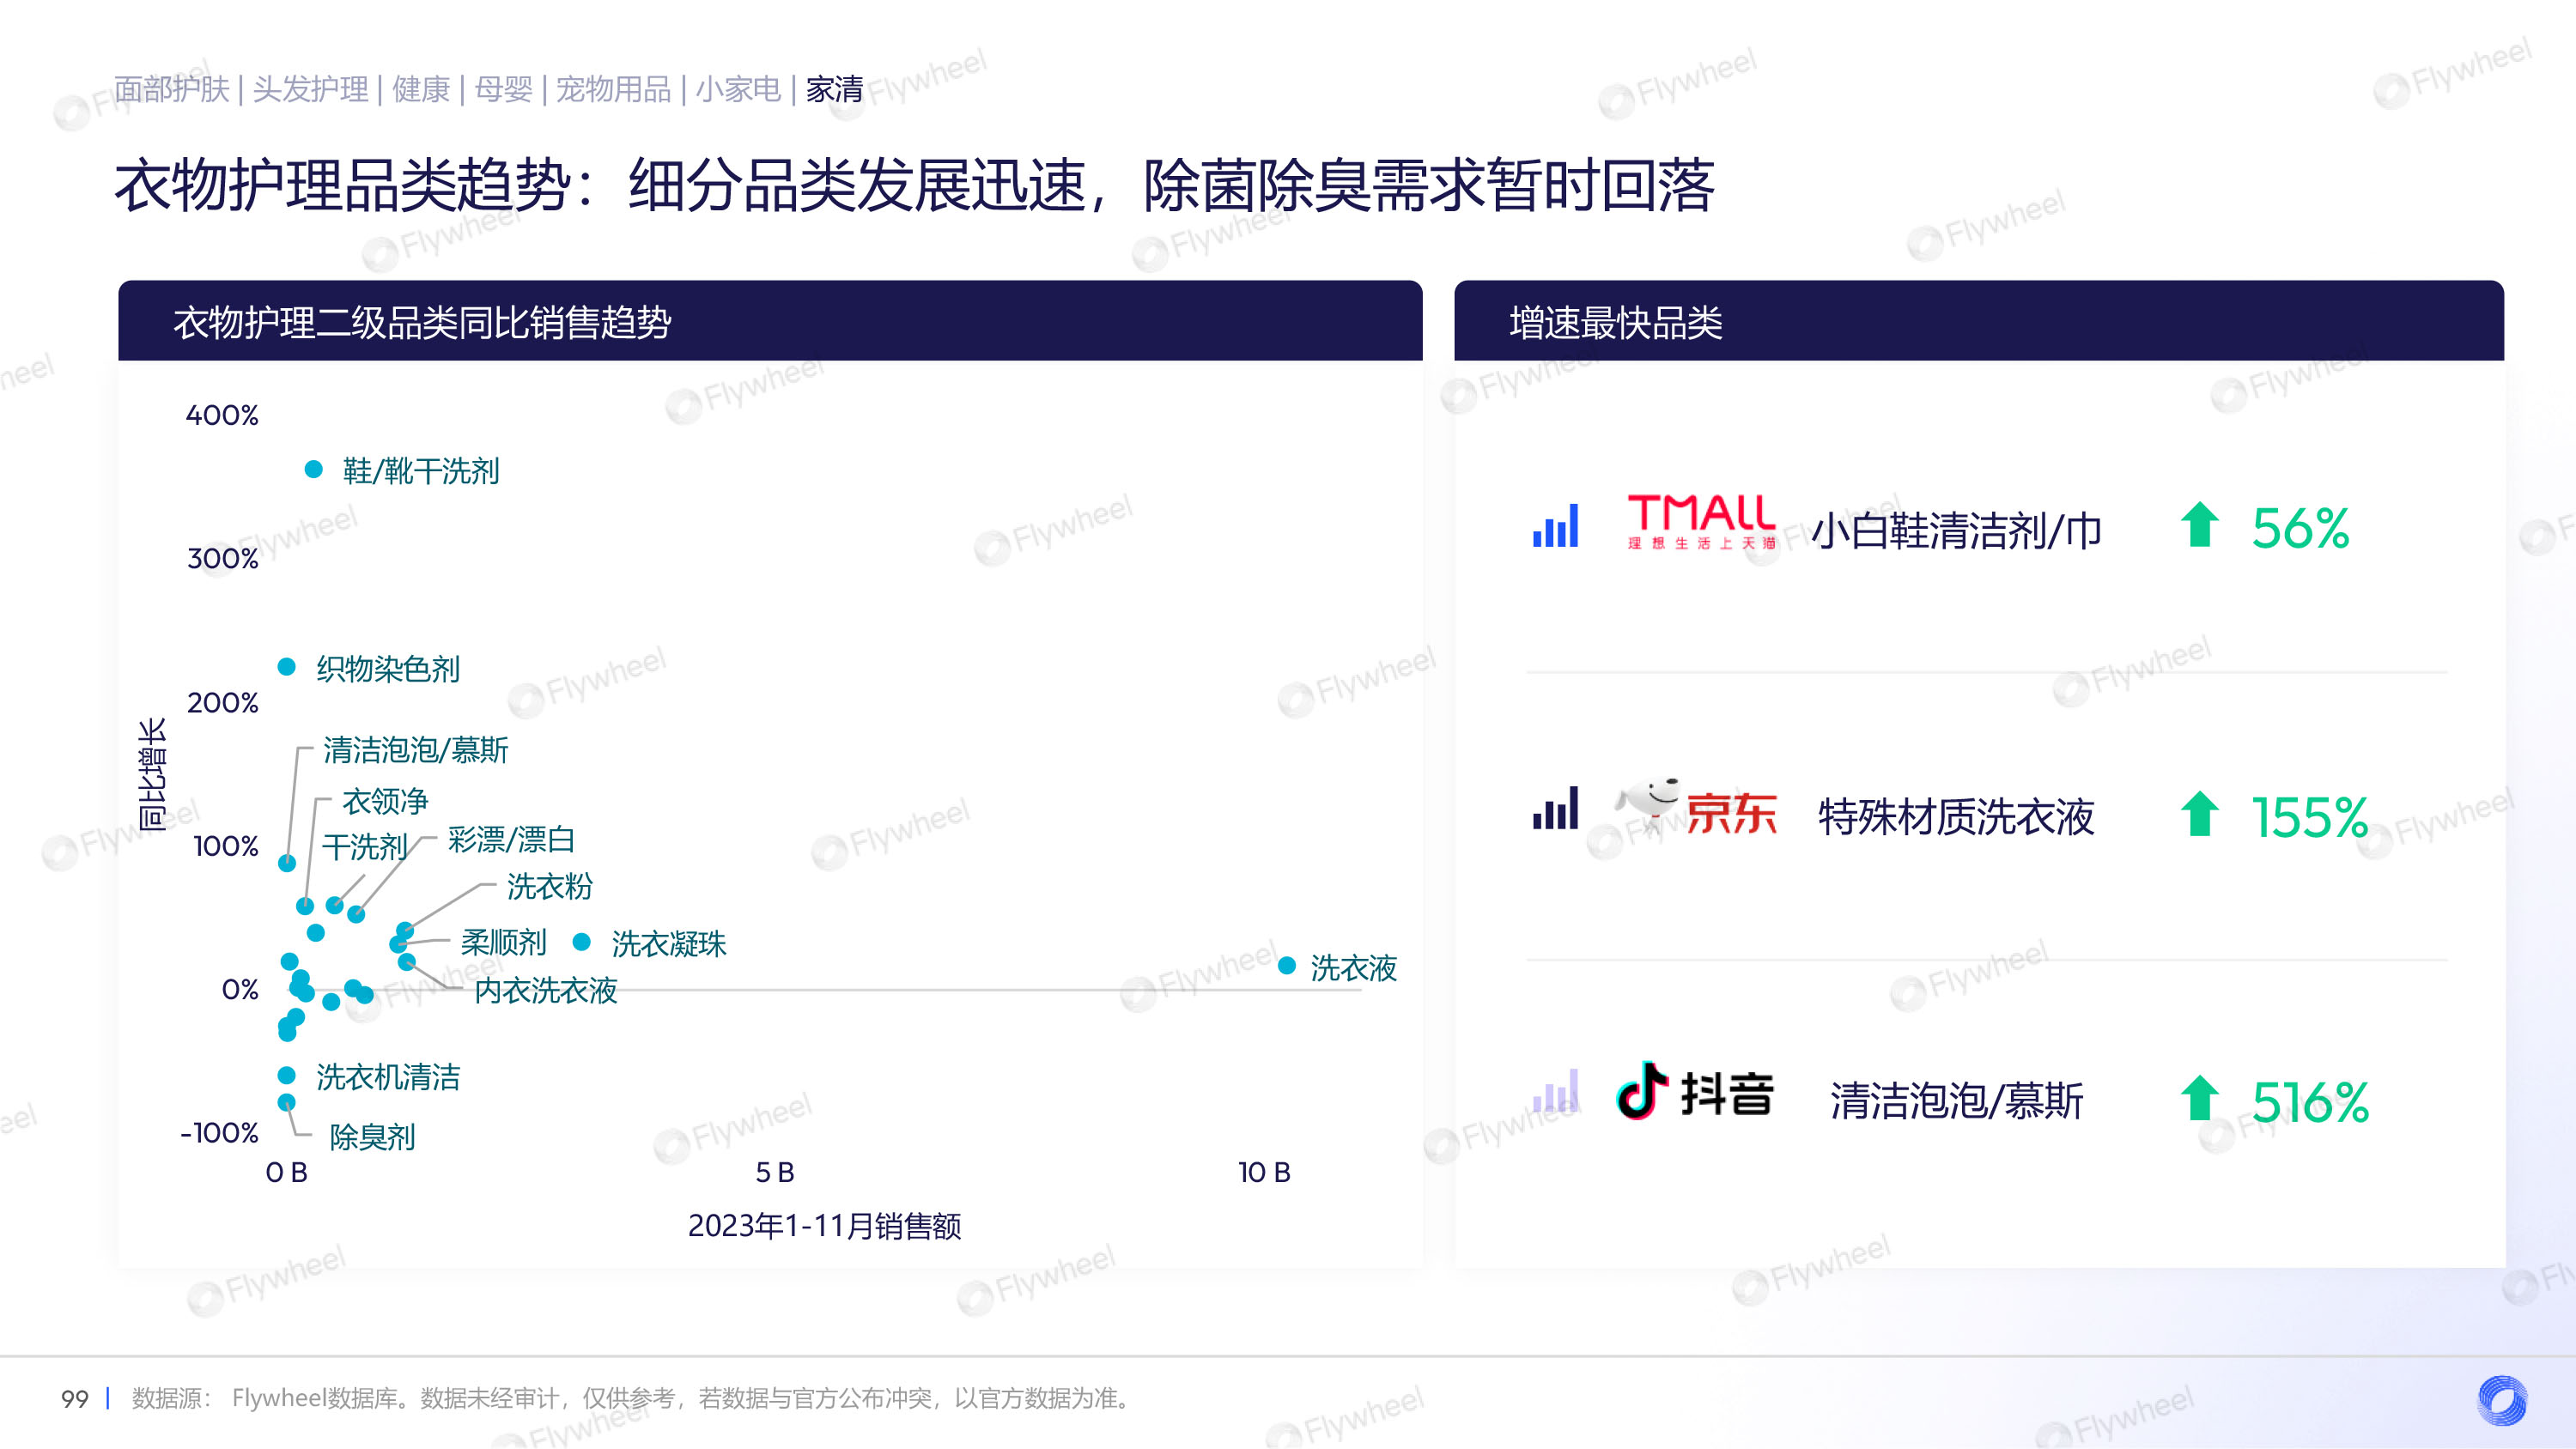The height and width of the screenshot is (1449, 2576).
Task: Select the 小家电 navigation tab
Action: [738, 90]
